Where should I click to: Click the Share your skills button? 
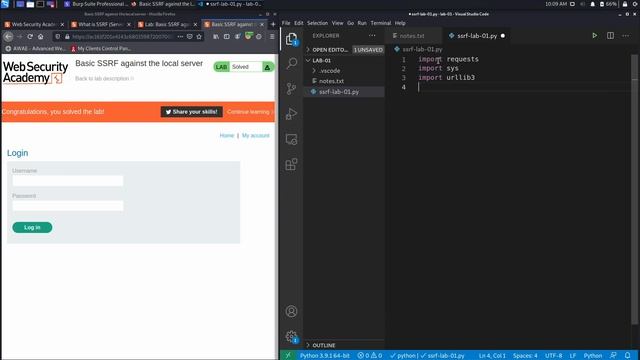pos(191,112)
